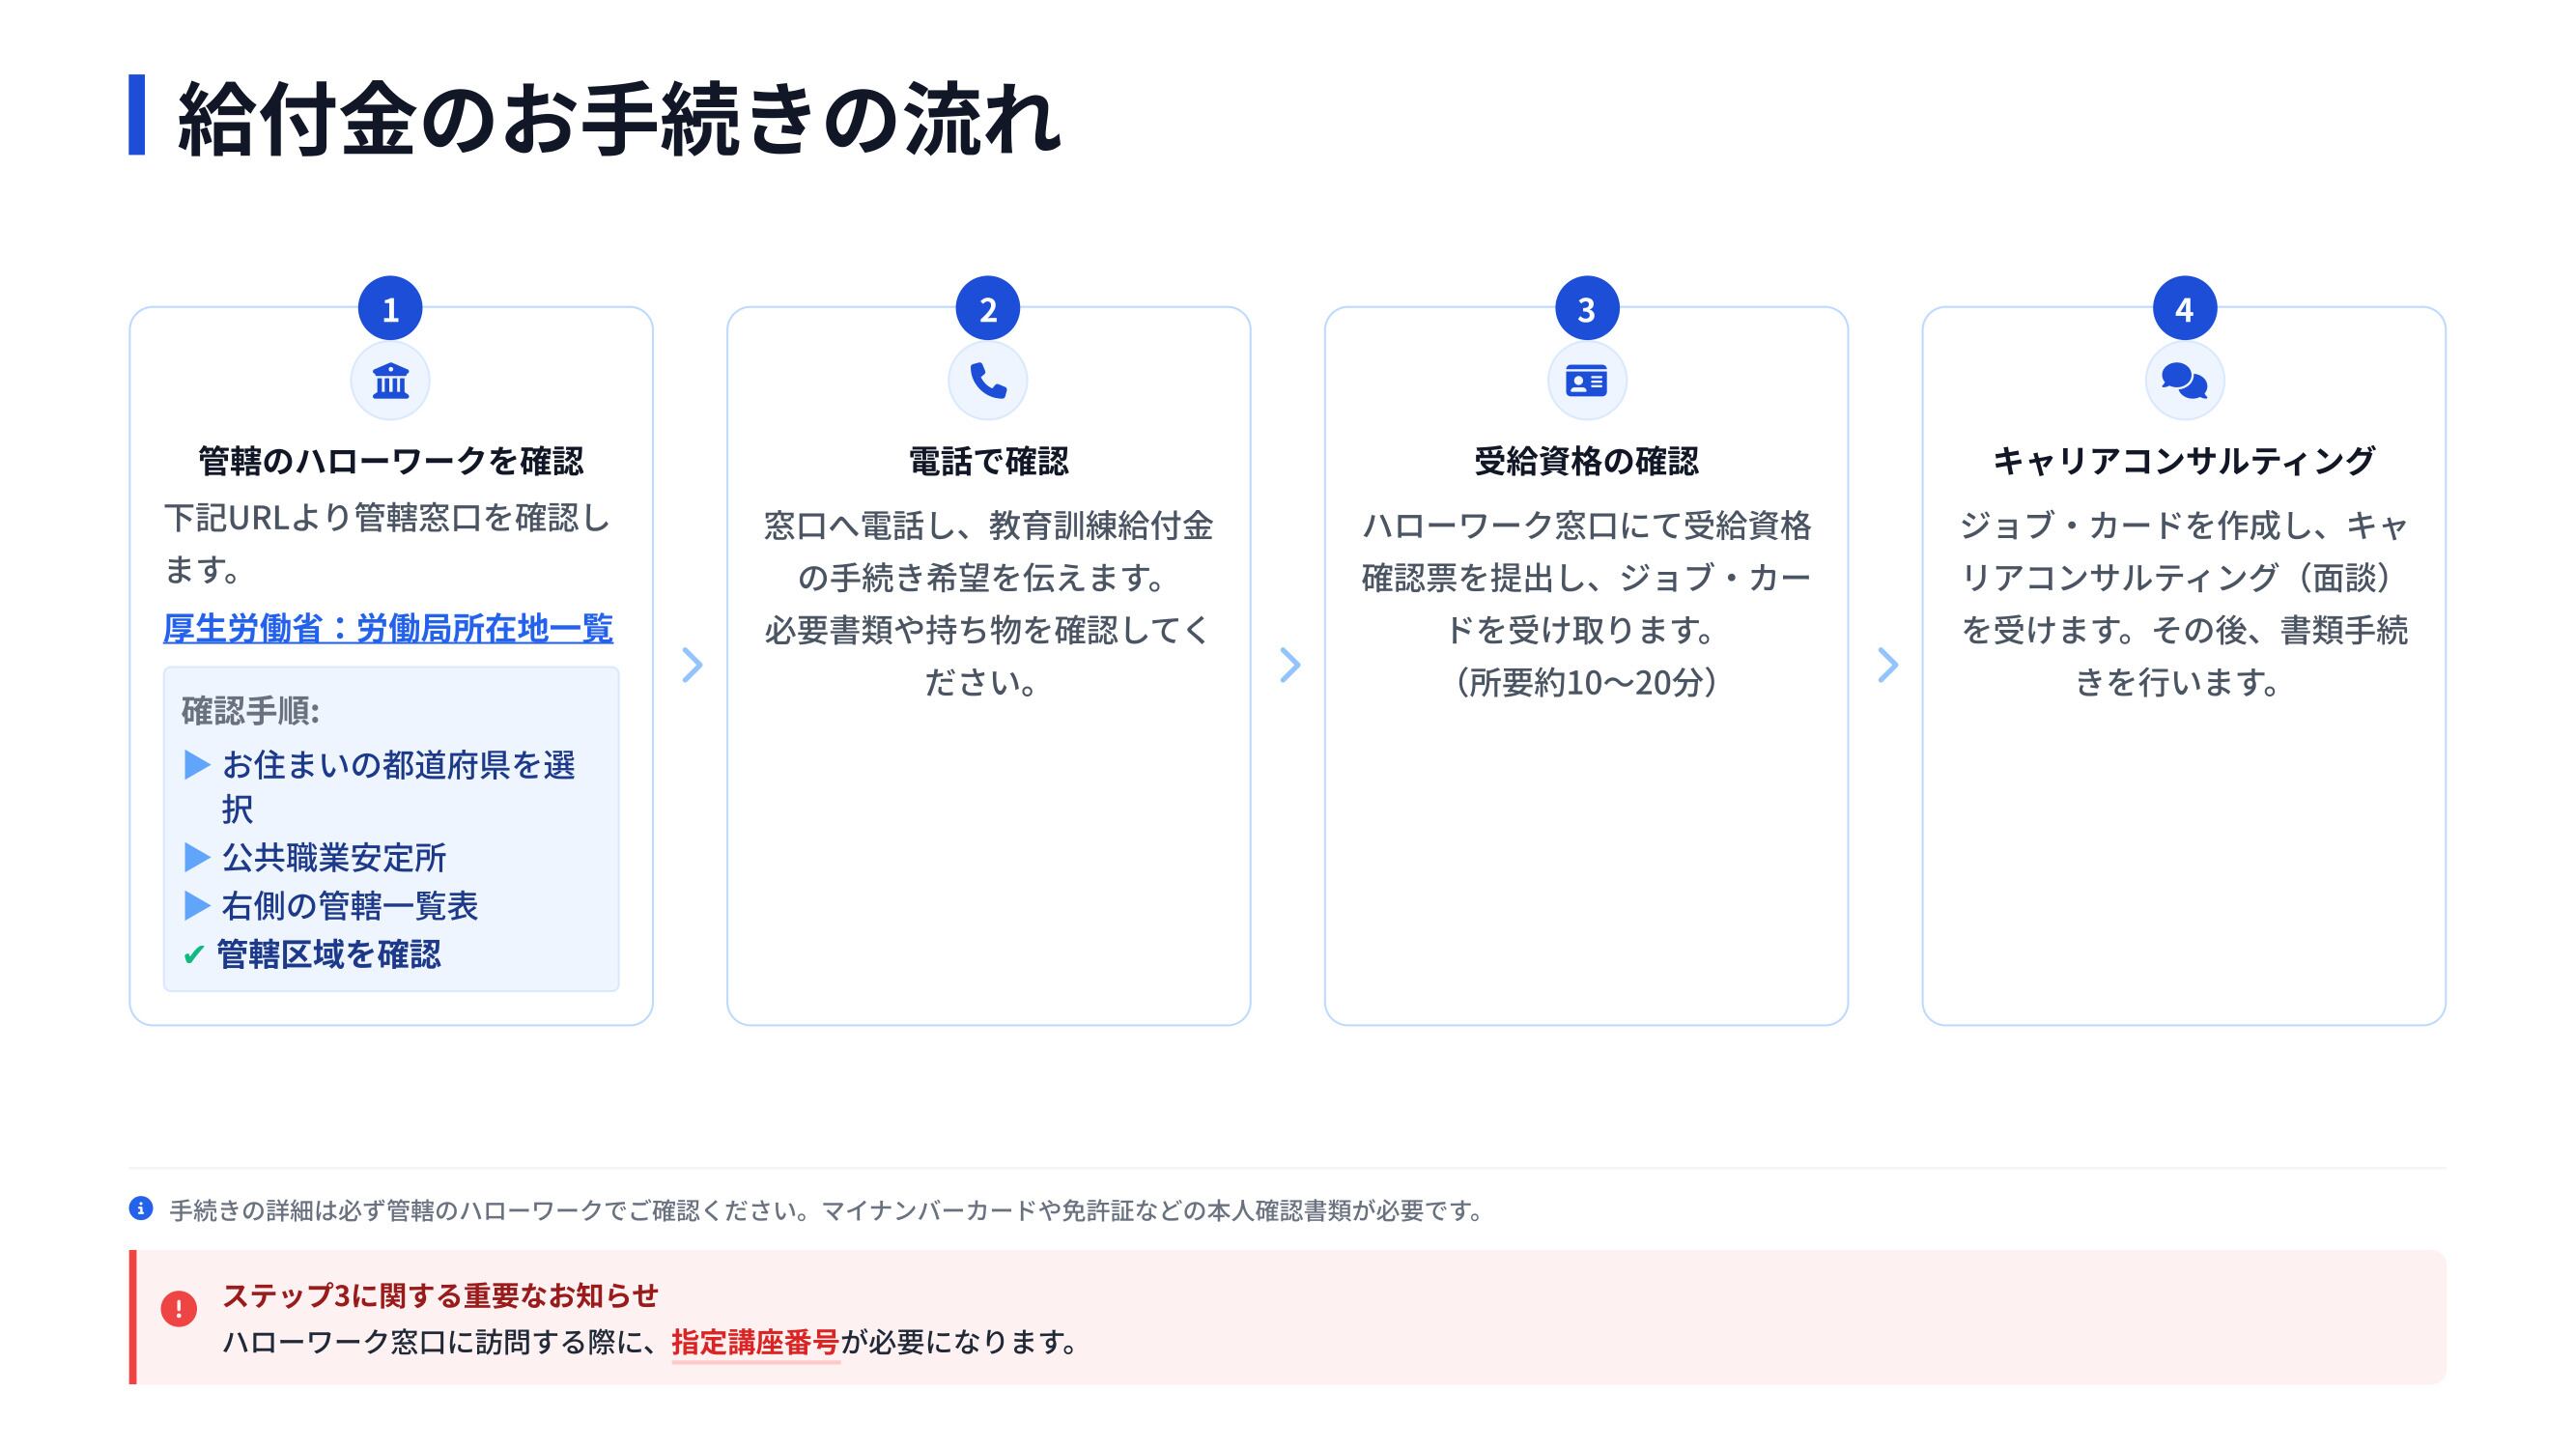Image resolution: width=2576 pixels, height=1449 pixels.
Task: Open the 厚生労働省：労働局所在地一覧 link
Action: tap(388, 628)
